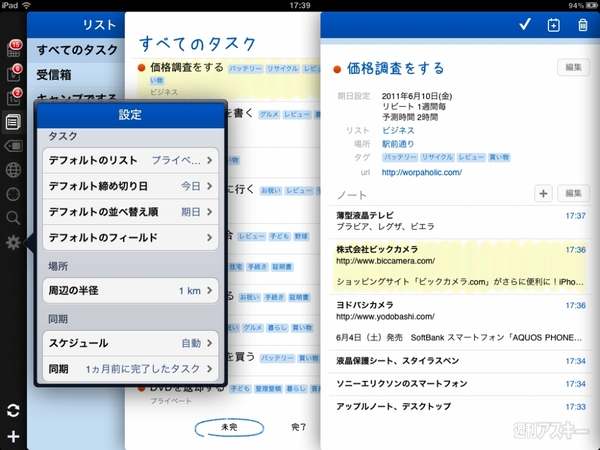This screenshot has width=600, height=450.
Task: Open デフォルト締め切り日 setting row
Action: point(130,186)
